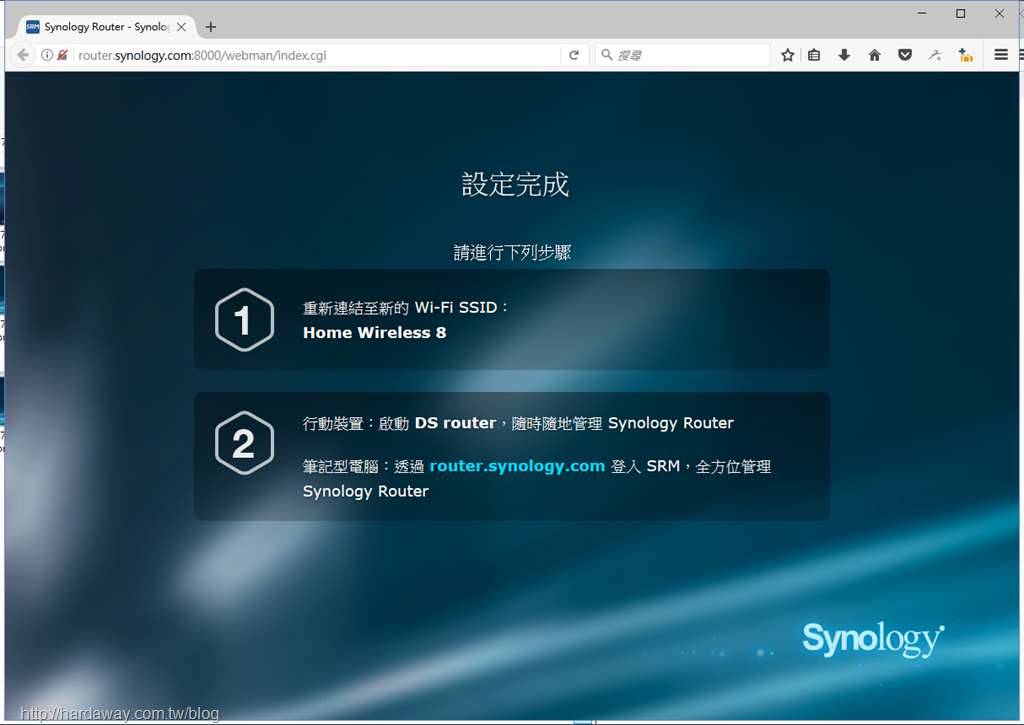This screenshot has width=1024, height=725.
Task: Click the Synology logo
Action: pyautogui.click(x=873, y=639)
